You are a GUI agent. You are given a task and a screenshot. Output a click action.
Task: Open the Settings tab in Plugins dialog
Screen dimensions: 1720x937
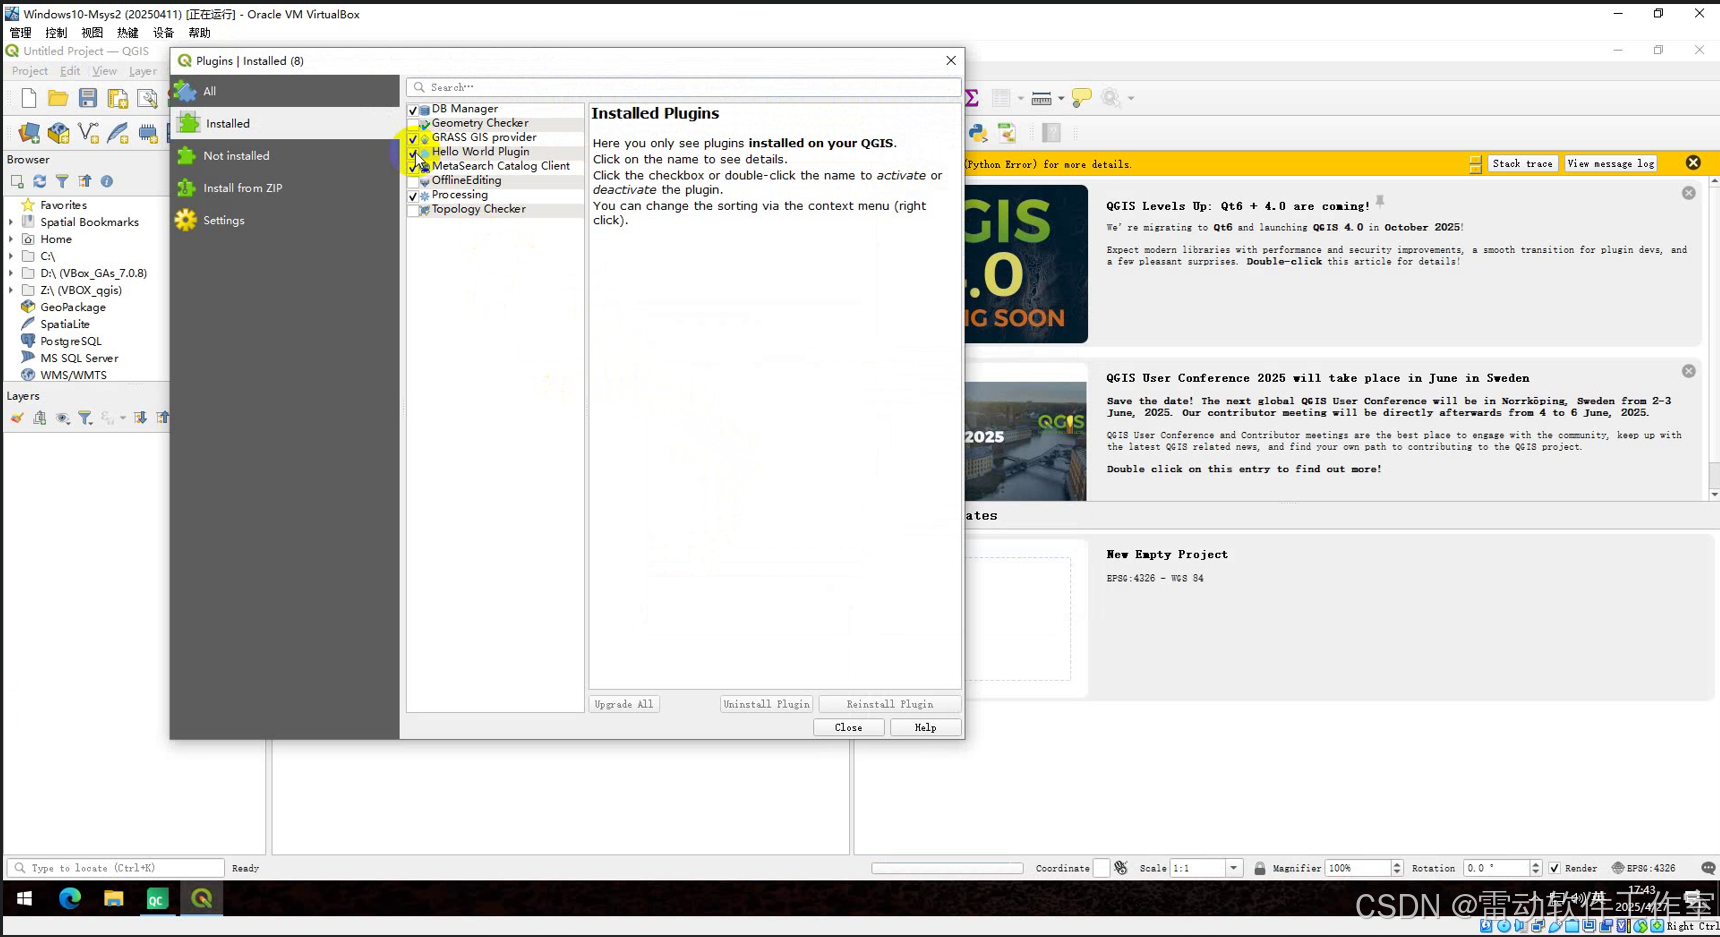point(285,220)
